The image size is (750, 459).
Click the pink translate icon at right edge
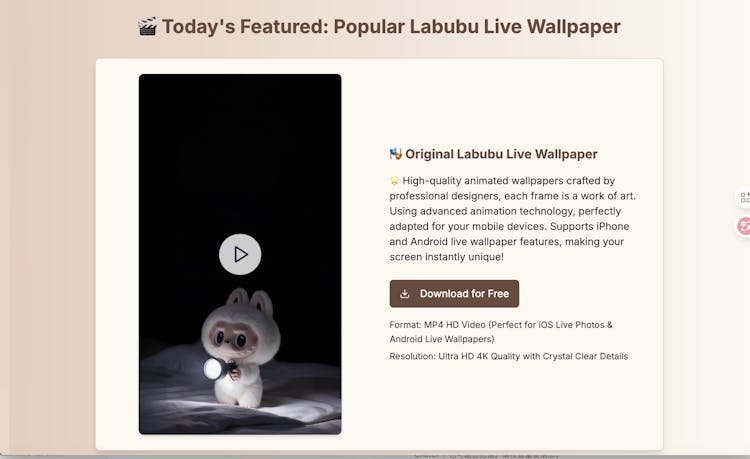[x=744, y=226]
